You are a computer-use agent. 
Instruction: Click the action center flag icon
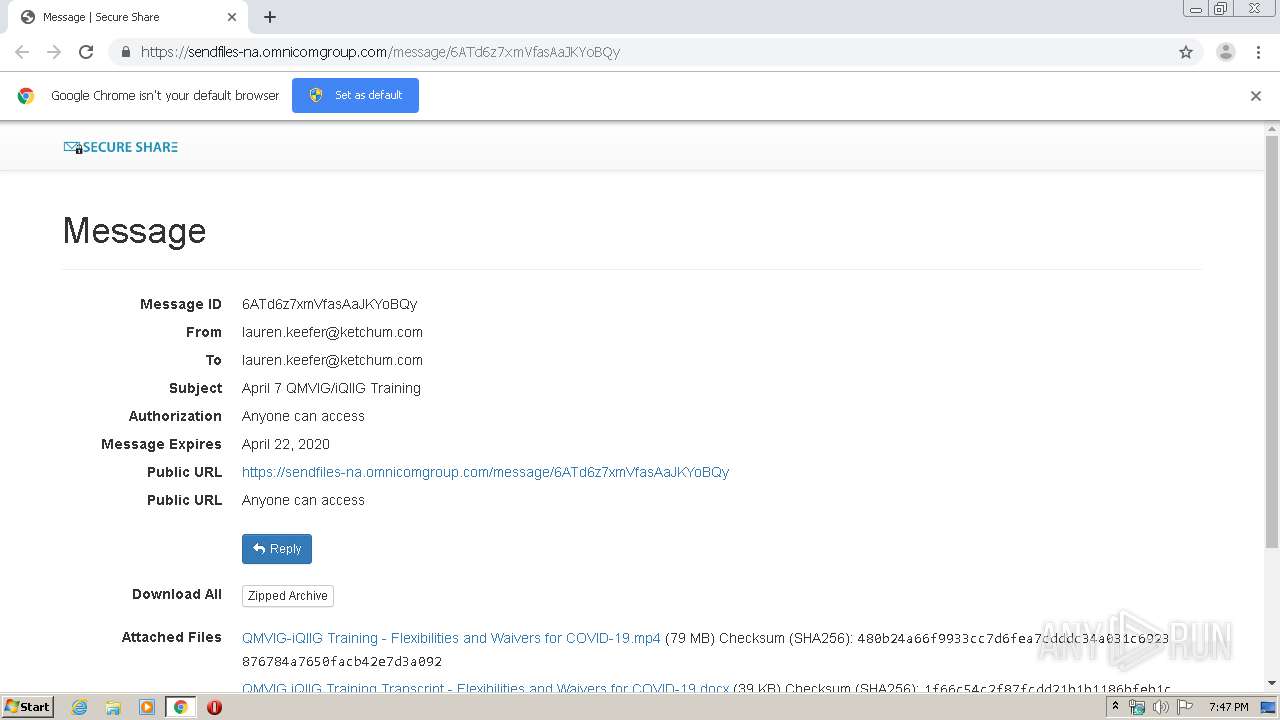click(x=1185, y=707)
